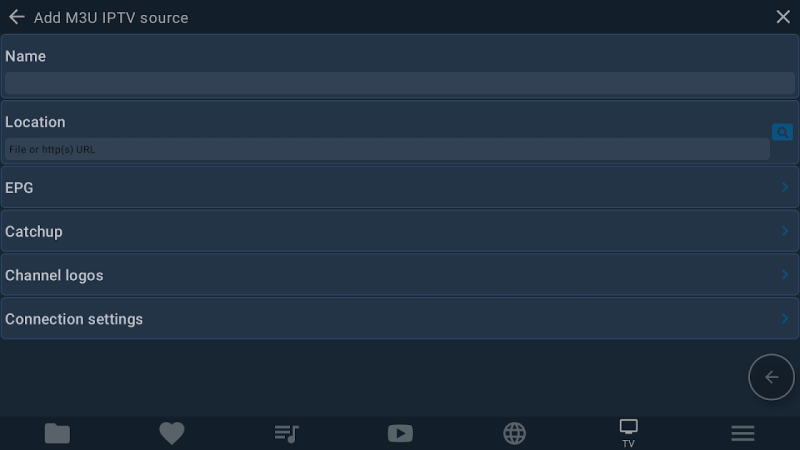800x450 pixels.
Task: Open the web browser globe tab
Action: [514, 434]
